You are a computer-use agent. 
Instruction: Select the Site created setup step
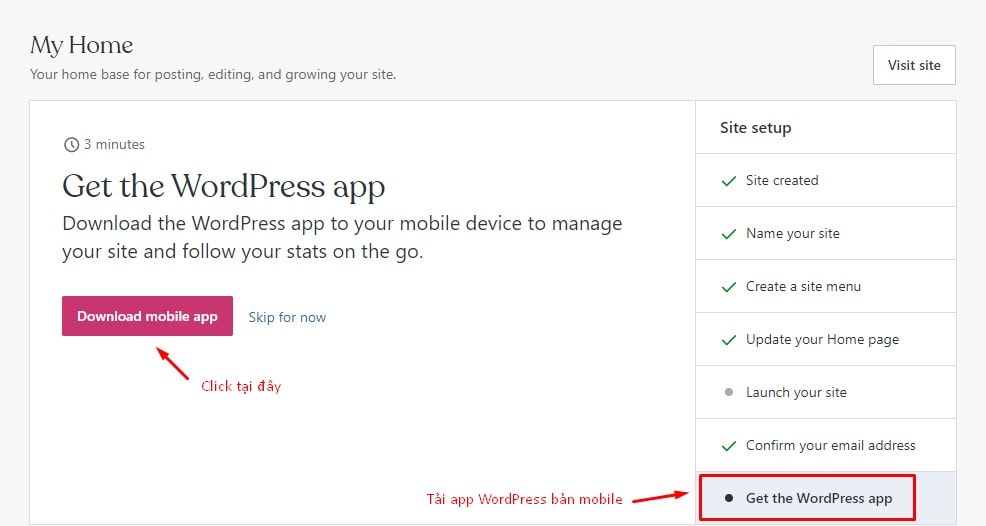(826, 181)
